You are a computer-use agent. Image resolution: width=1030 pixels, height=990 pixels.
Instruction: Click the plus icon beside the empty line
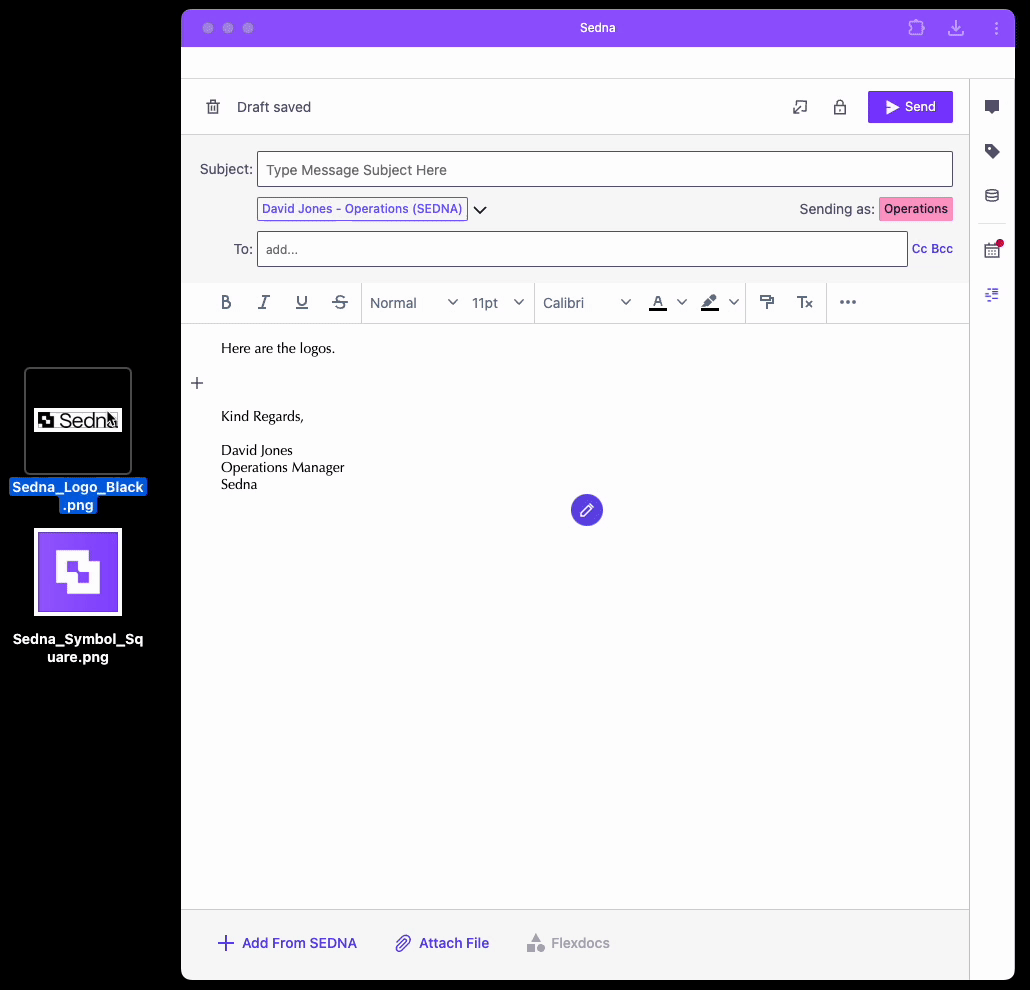pos(197,383)
